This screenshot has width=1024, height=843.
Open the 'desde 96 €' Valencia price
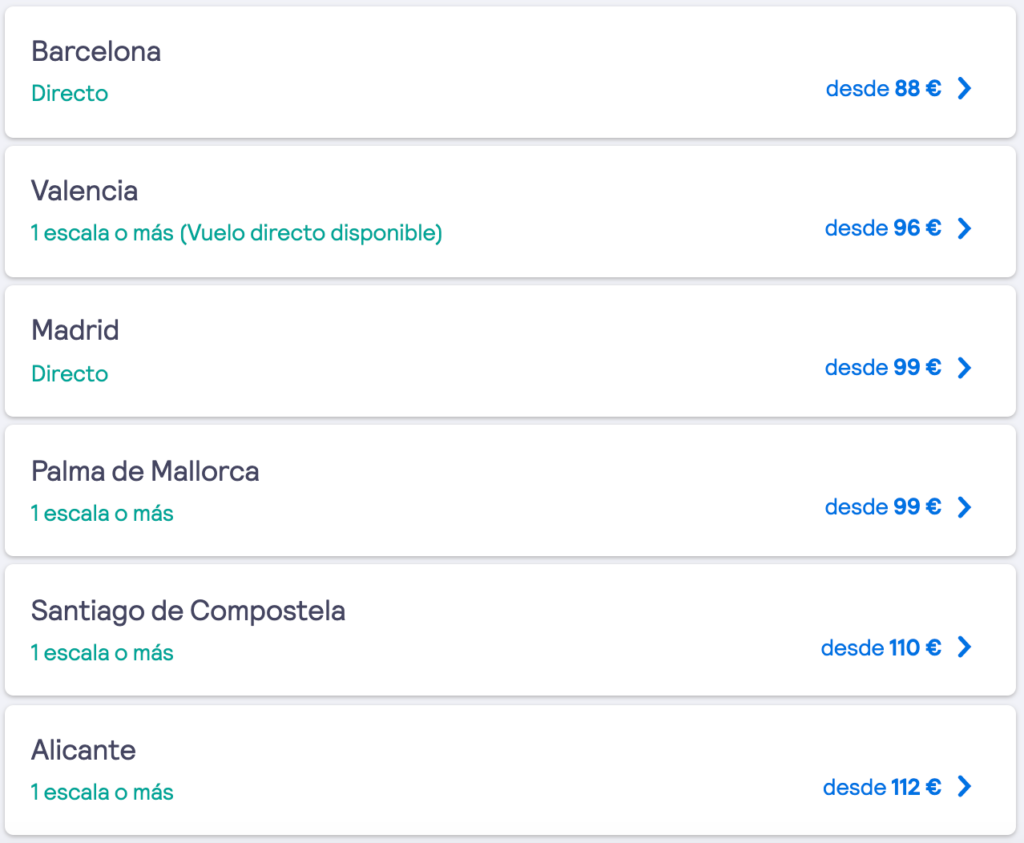[x=883, y=228]
